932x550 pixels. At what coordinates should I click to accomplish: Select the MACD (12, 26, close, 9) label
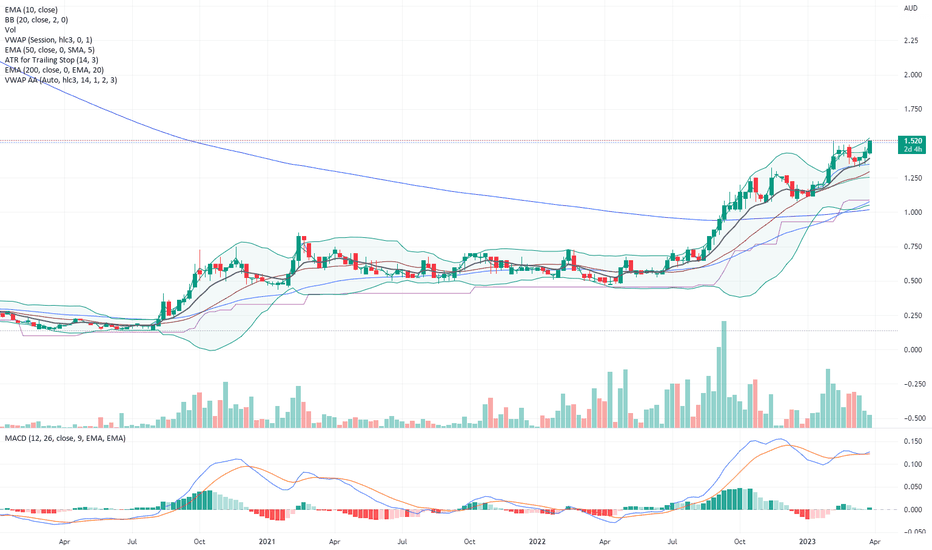coord(65,438)
